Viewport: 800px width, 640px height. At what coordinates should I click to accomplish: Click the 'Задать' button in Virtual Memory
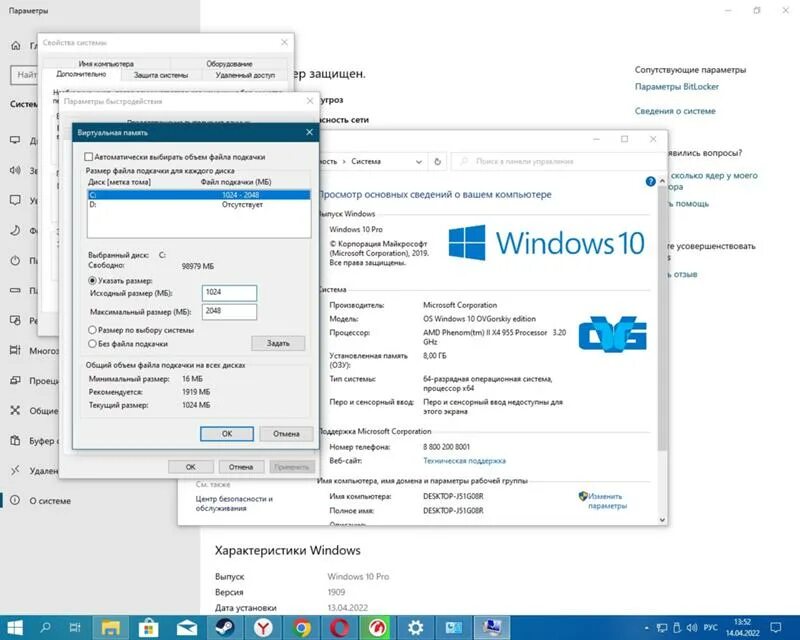(x=278, y=343)
